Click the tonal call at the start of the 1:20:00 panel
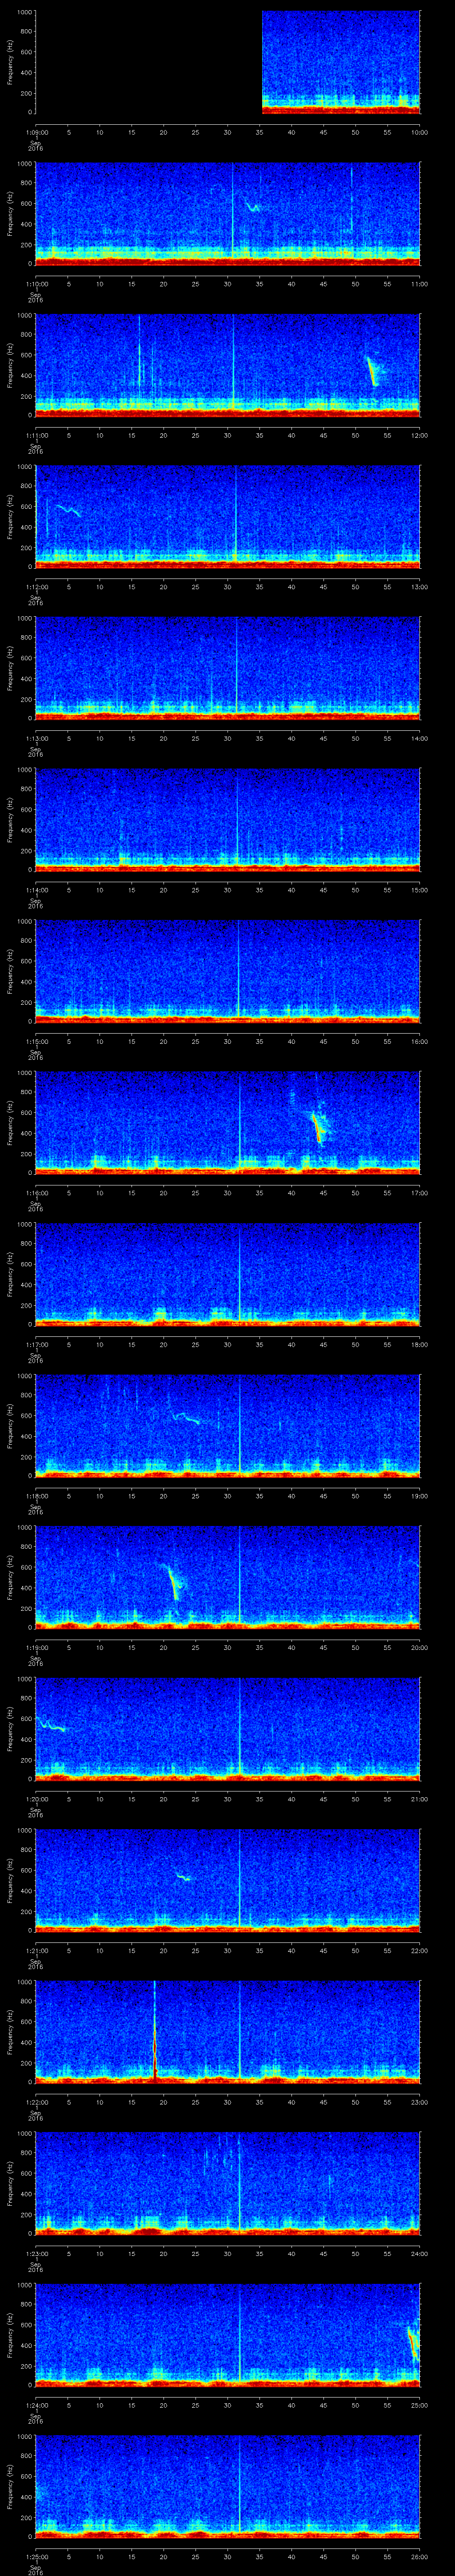Image resolution: width=455 pixels, height=2576 pixels. [x=51, y=1725]
